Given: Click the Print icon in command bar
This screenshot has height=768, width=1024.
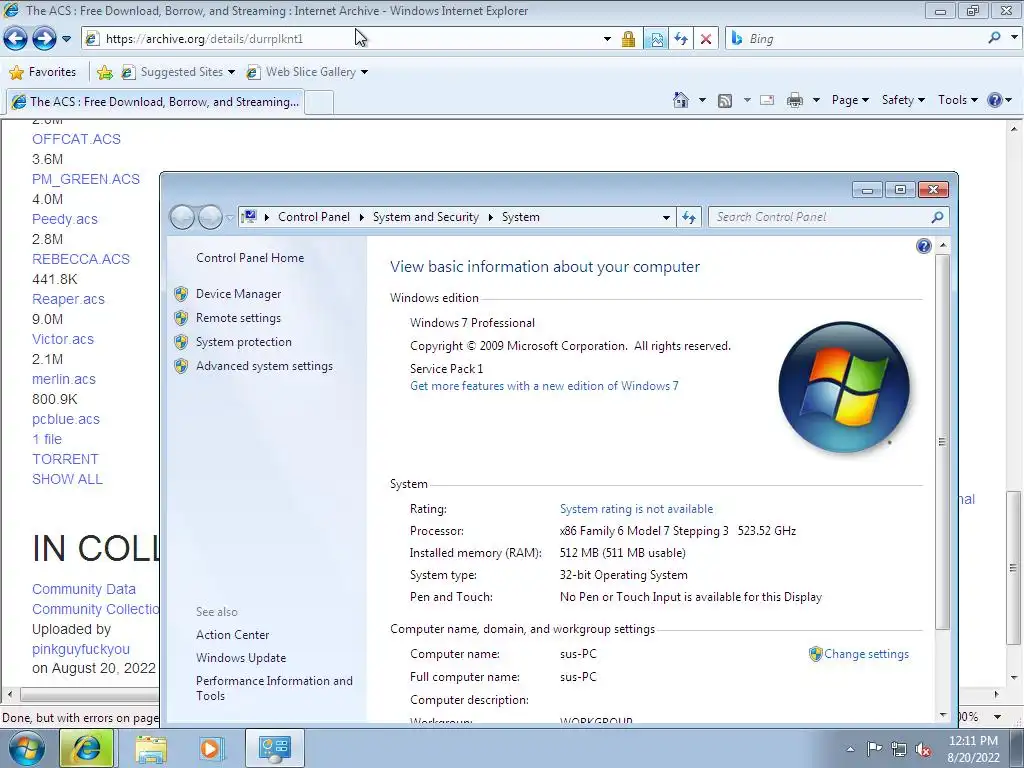Looking at the screenshot, I should click(x=795, y=100).
